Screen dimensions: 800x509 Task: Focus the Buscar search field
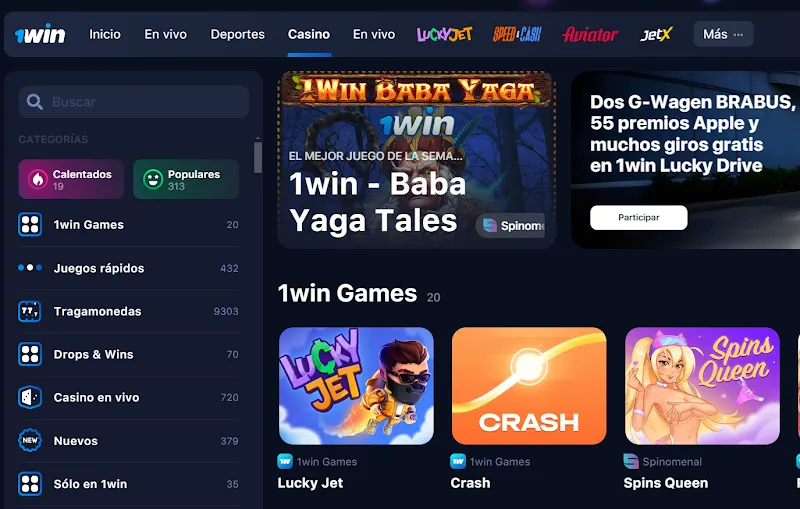pos(134,101)
